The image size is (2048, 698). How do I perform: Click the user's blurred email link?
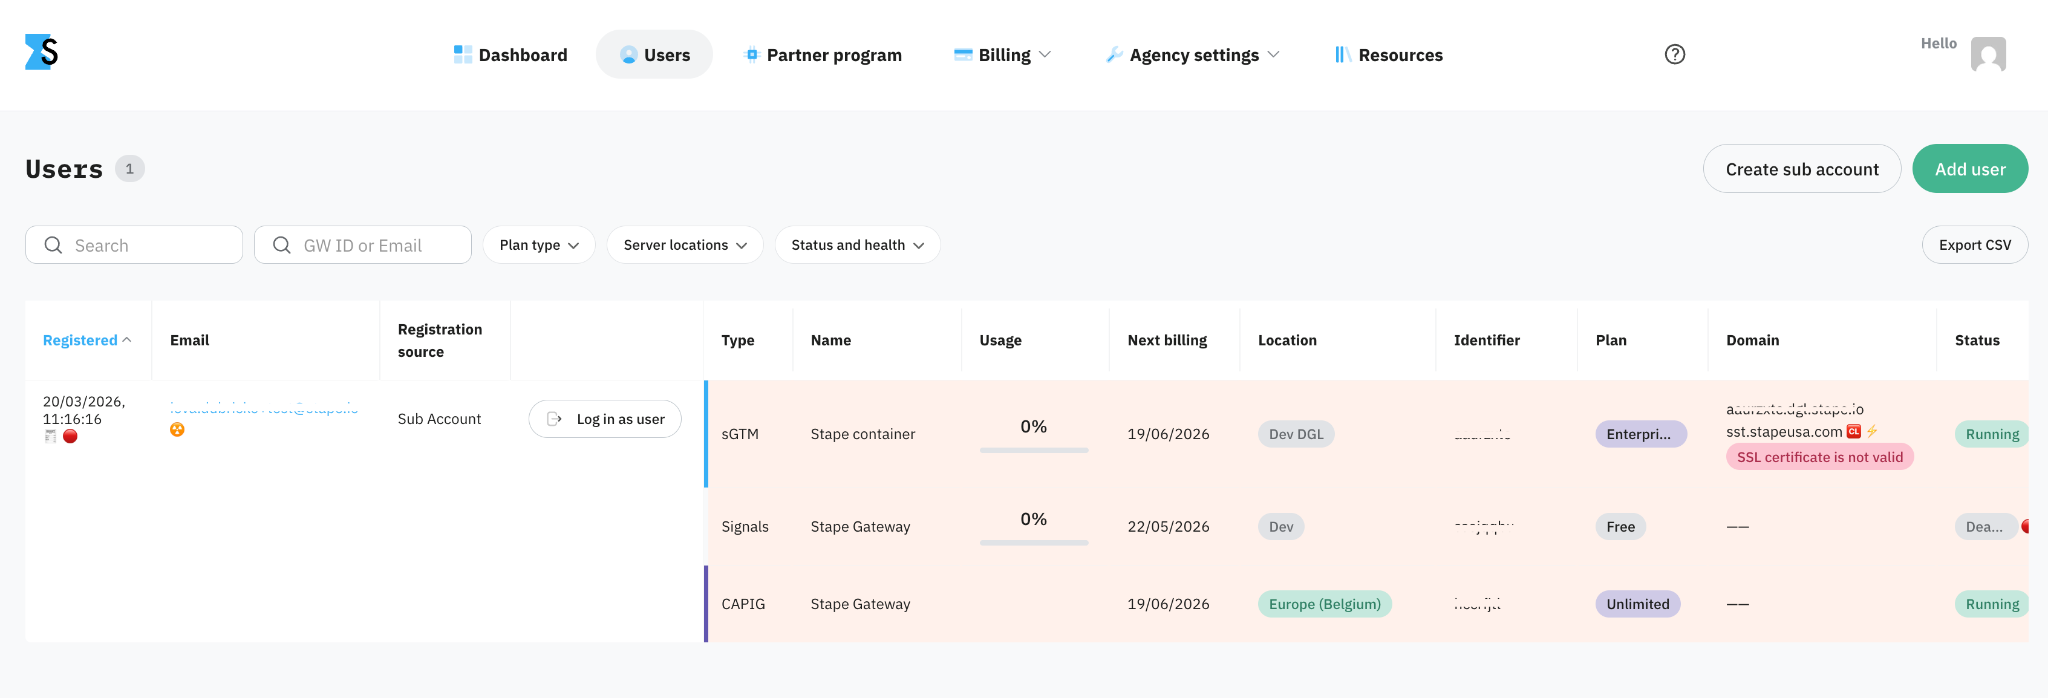(x=264, y=408)
